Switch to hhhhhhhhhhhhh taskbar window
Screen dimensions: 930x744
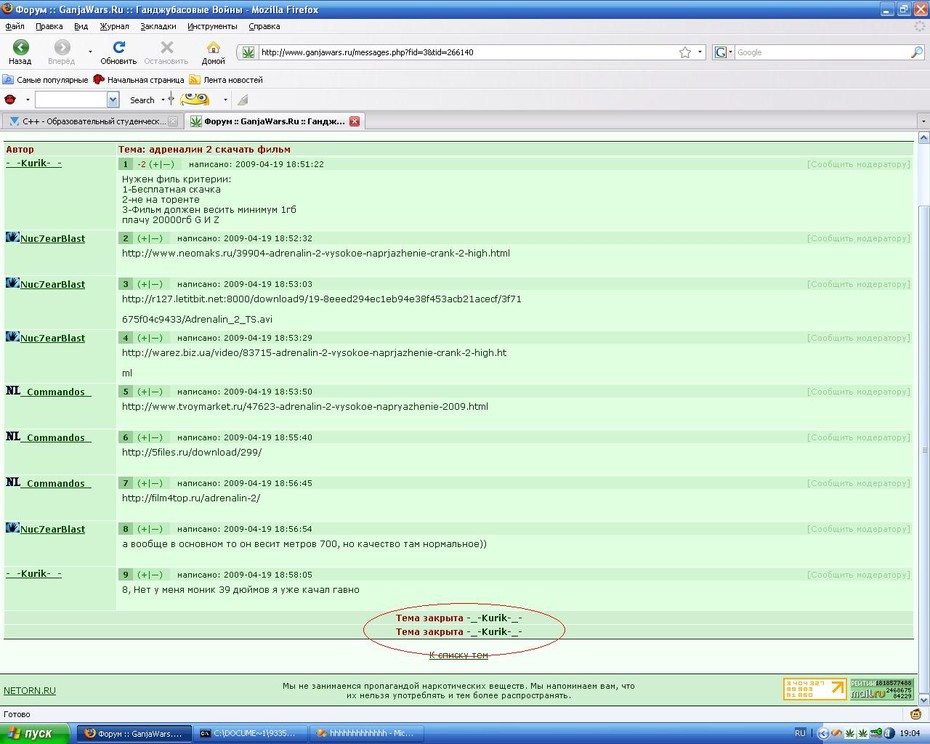coord(367,733)
